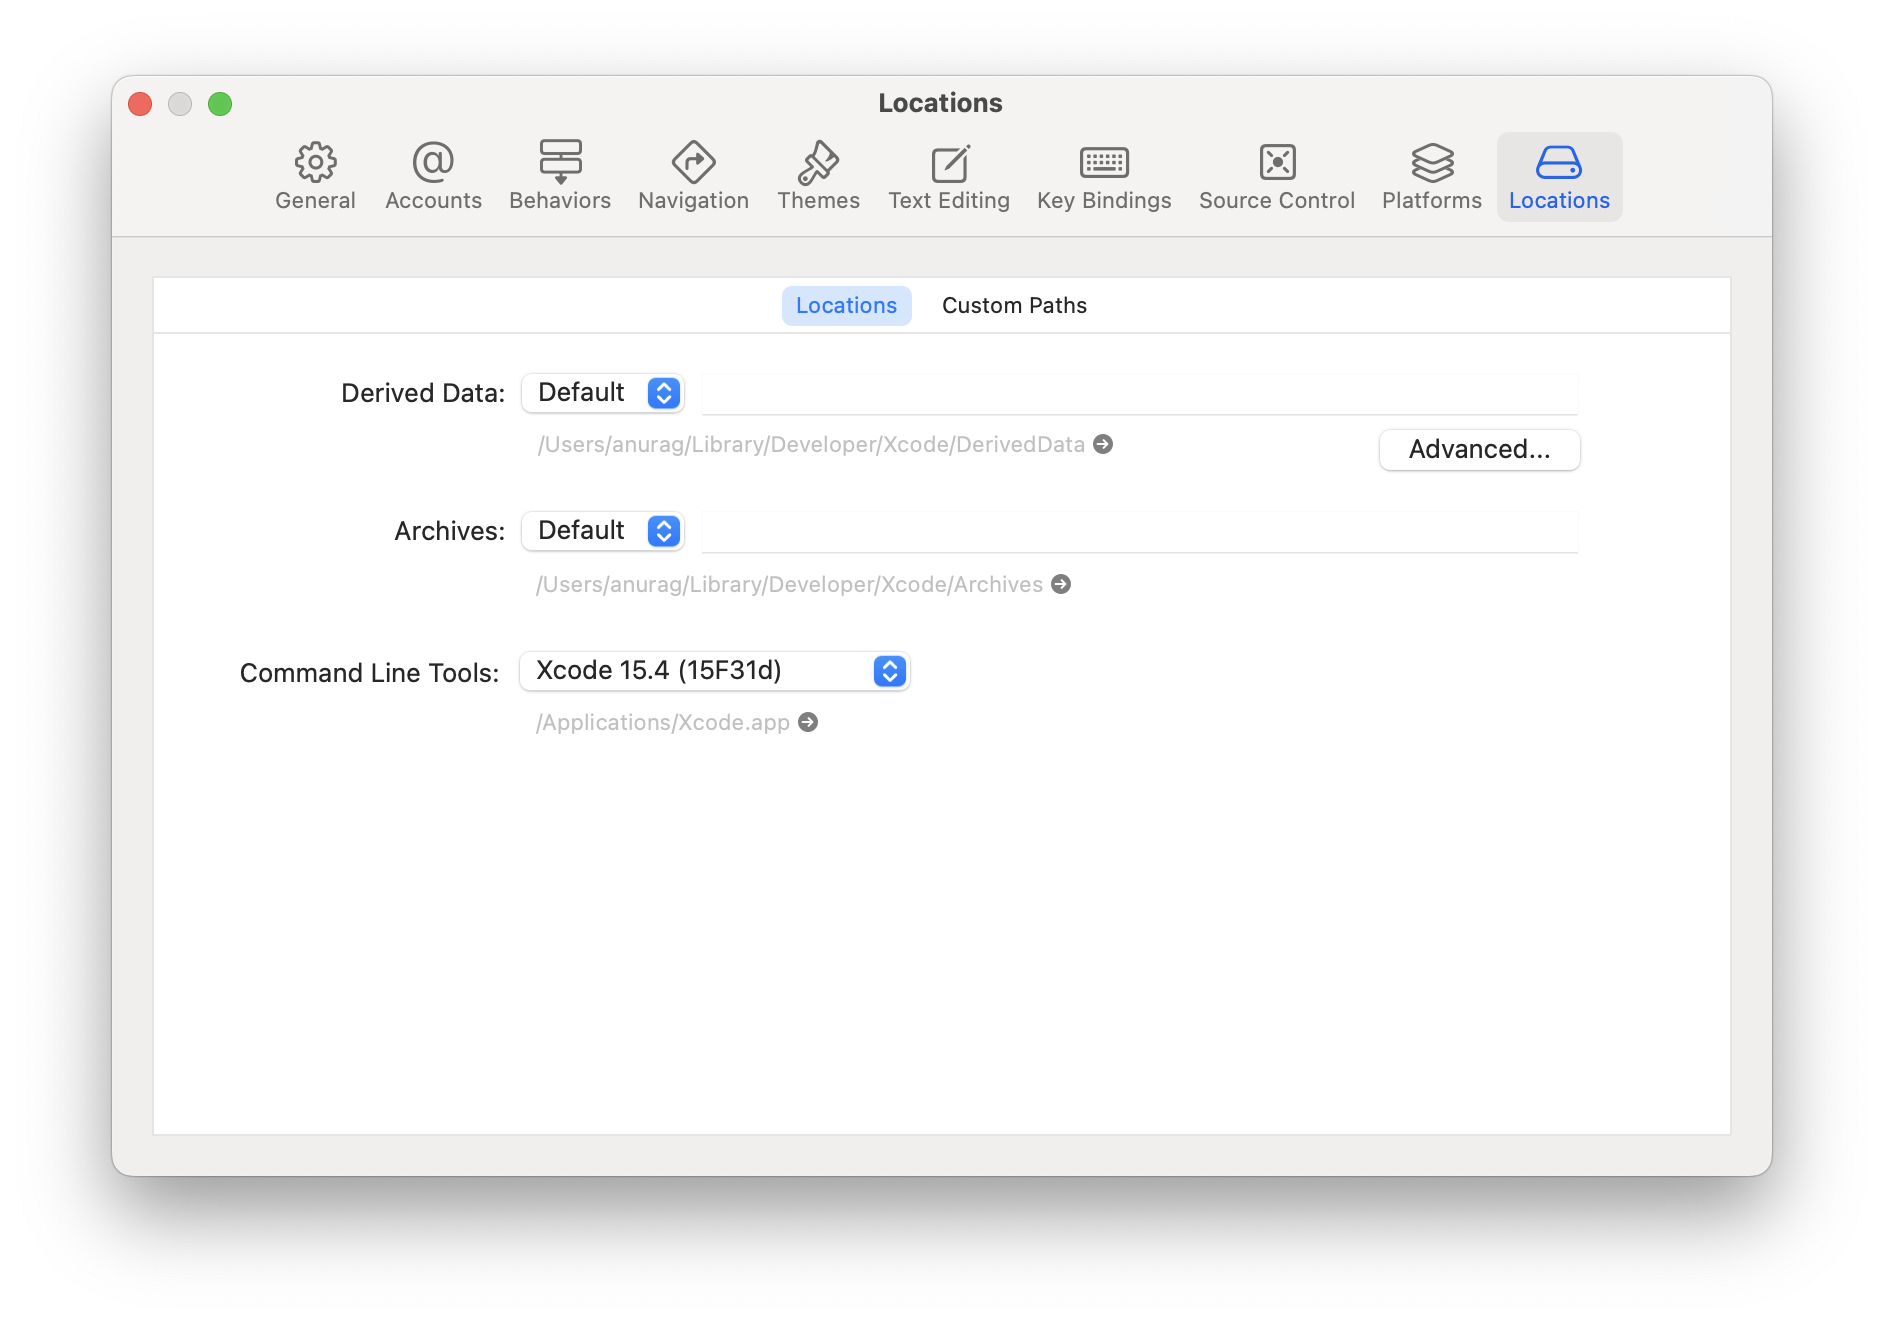1884x1324 pixels.
Task: Open the Navigation preferences pane
Action: [x=693, y=176]
